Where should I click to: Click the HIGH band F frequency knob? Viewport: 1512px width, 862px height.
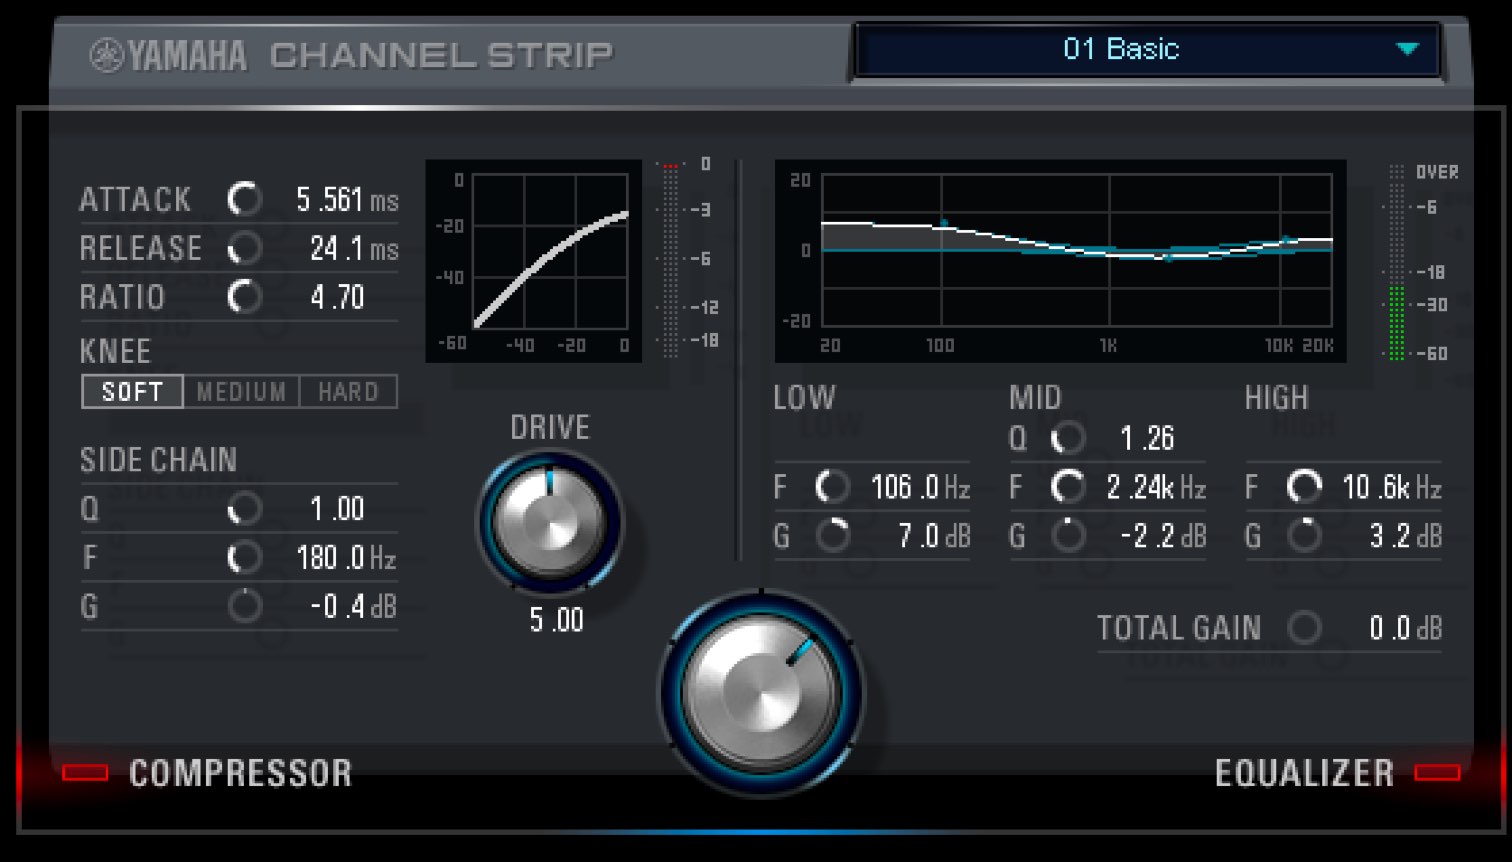pyautogui.click(x=1304, y=487)
